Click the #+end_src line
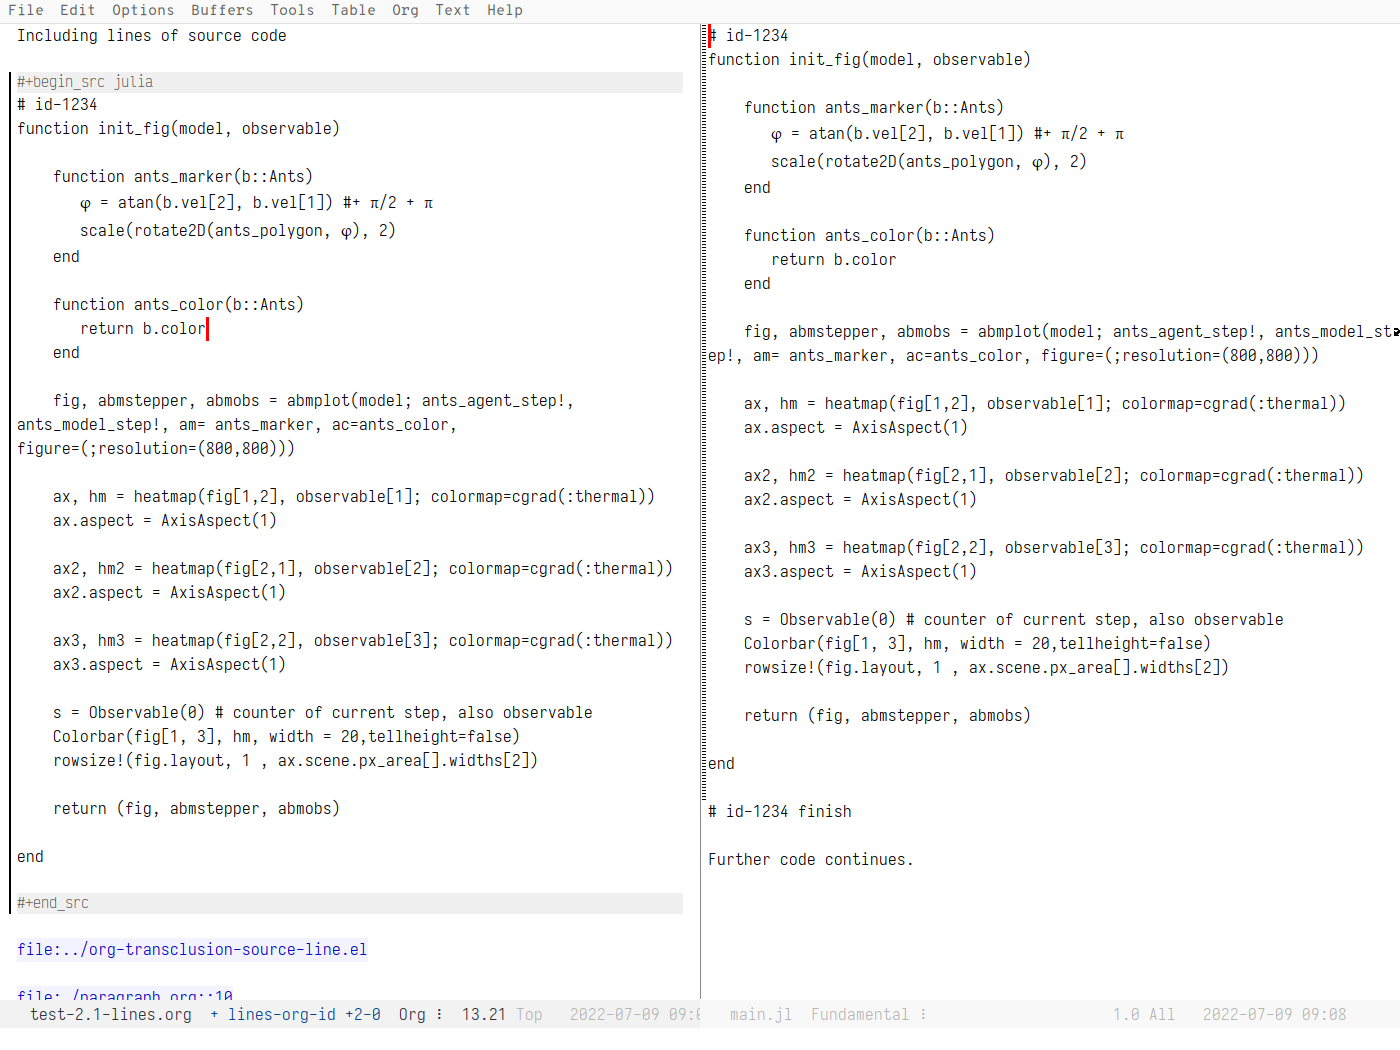The image size is (1400, 1050). 349,903
